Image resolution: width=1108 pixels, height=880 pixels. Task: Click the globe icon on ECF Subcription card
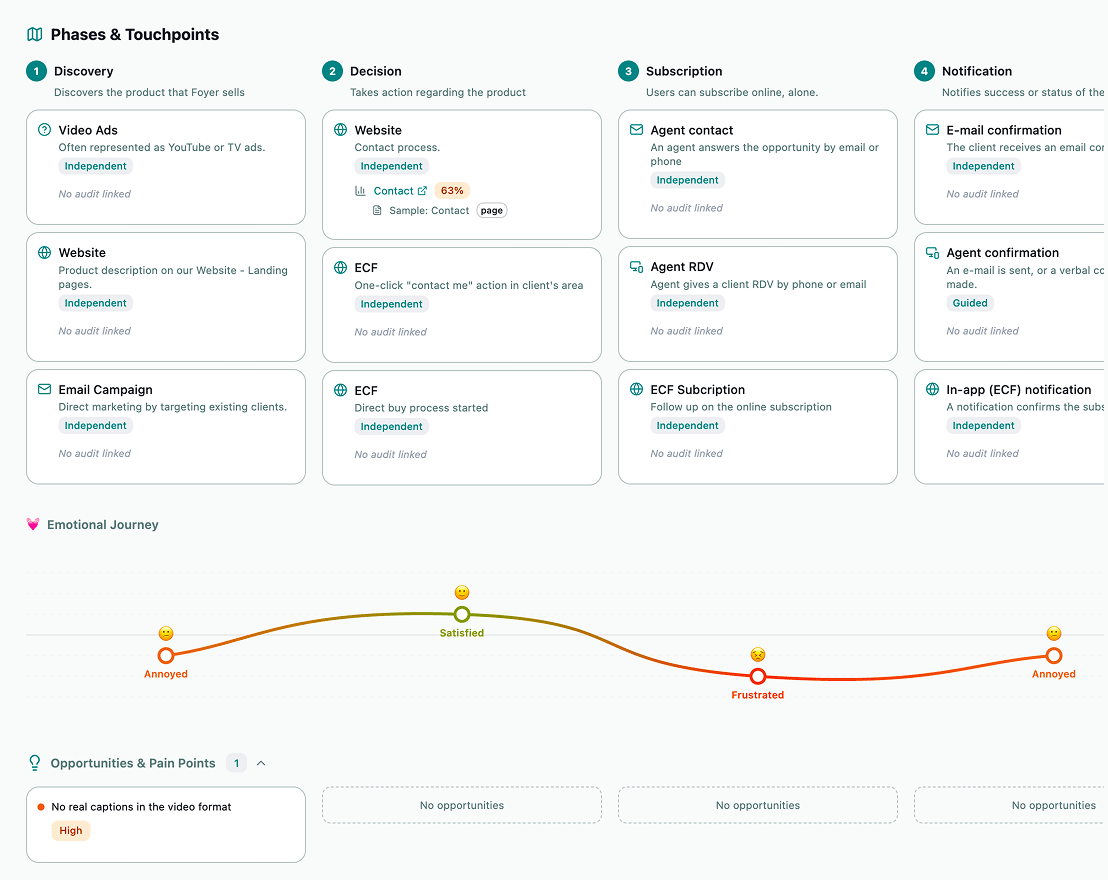tap(637, 389)
